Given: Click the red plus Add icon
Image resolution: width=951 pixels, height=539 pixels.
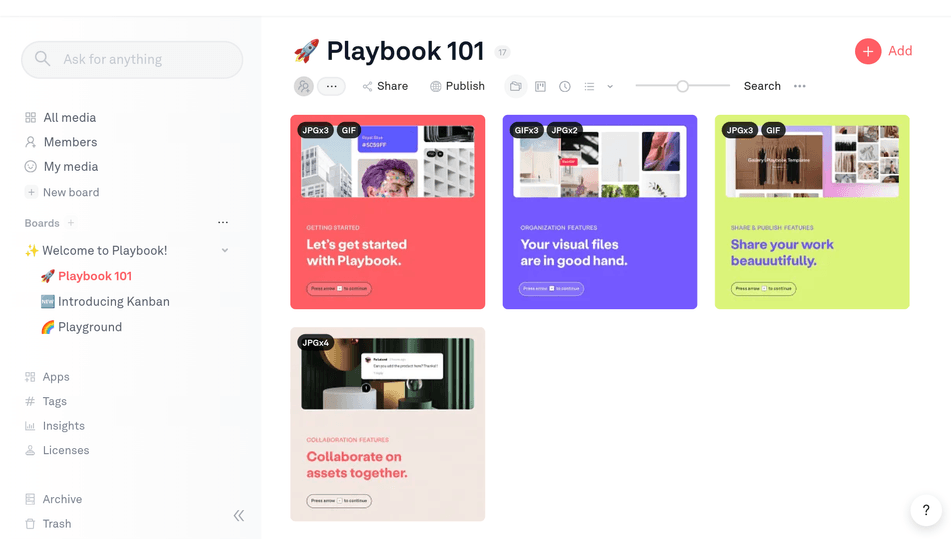Looking at the screenshot, I should (868, 52).
